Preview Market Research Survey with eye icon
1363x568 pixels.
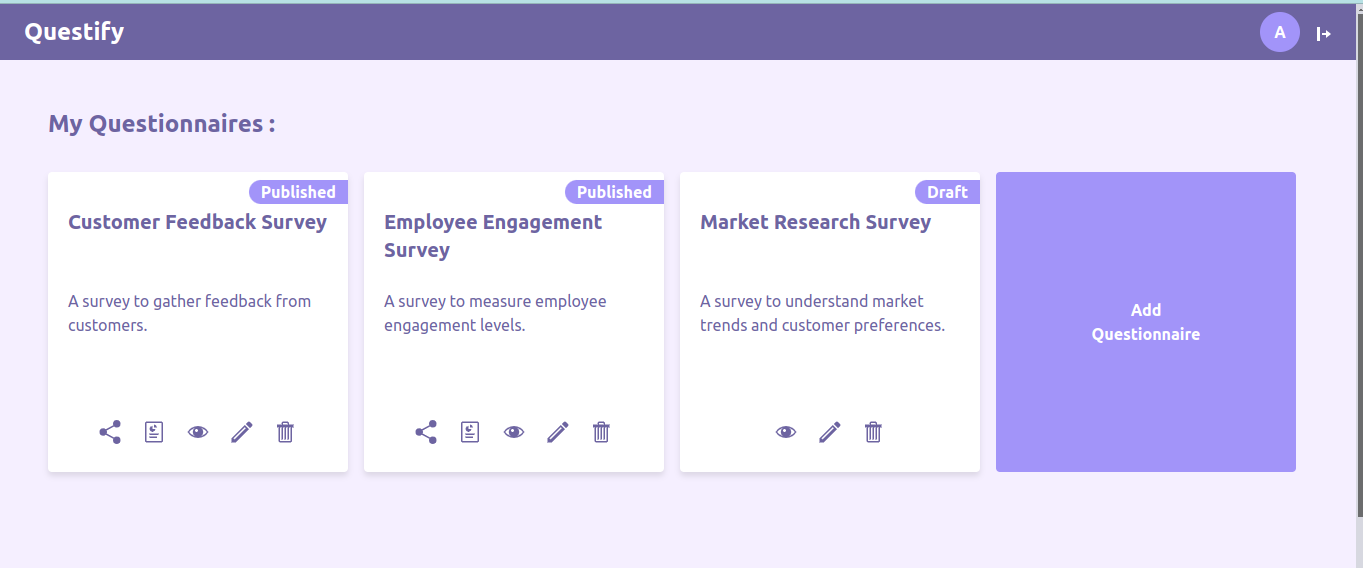pos(786,432)
